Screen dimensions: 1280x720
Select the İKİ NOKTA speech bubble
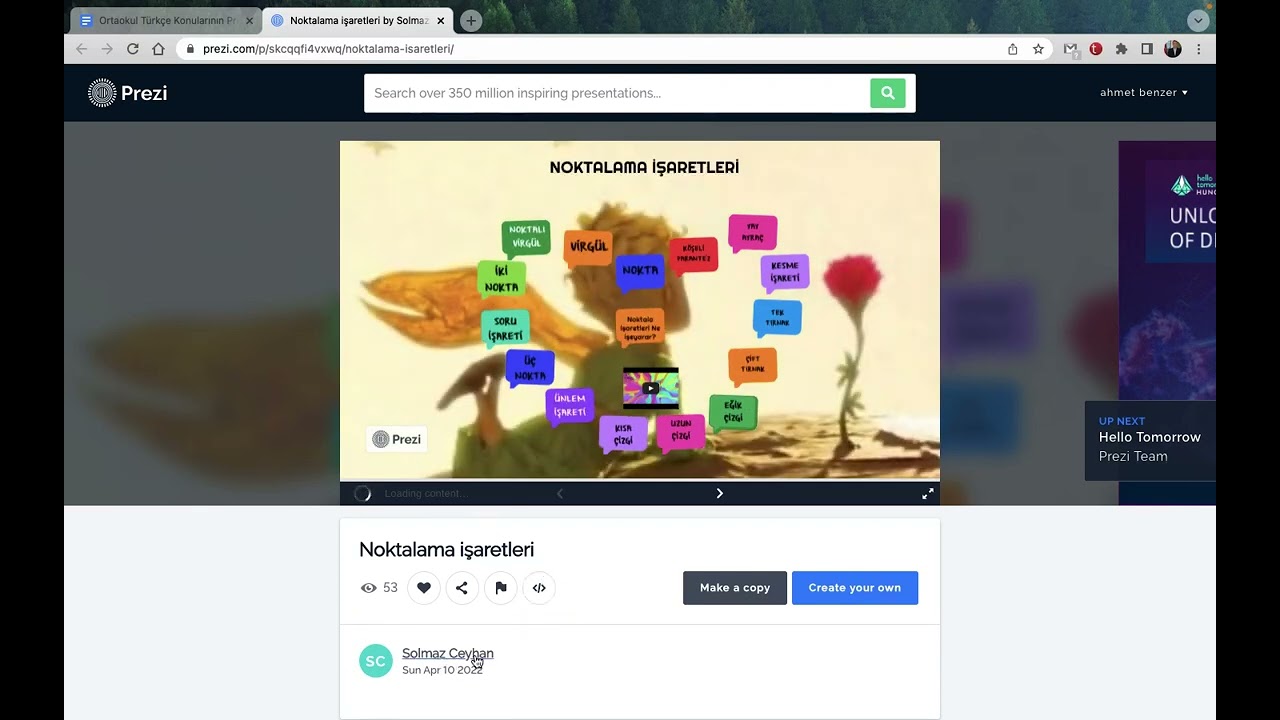pos(501,279)
